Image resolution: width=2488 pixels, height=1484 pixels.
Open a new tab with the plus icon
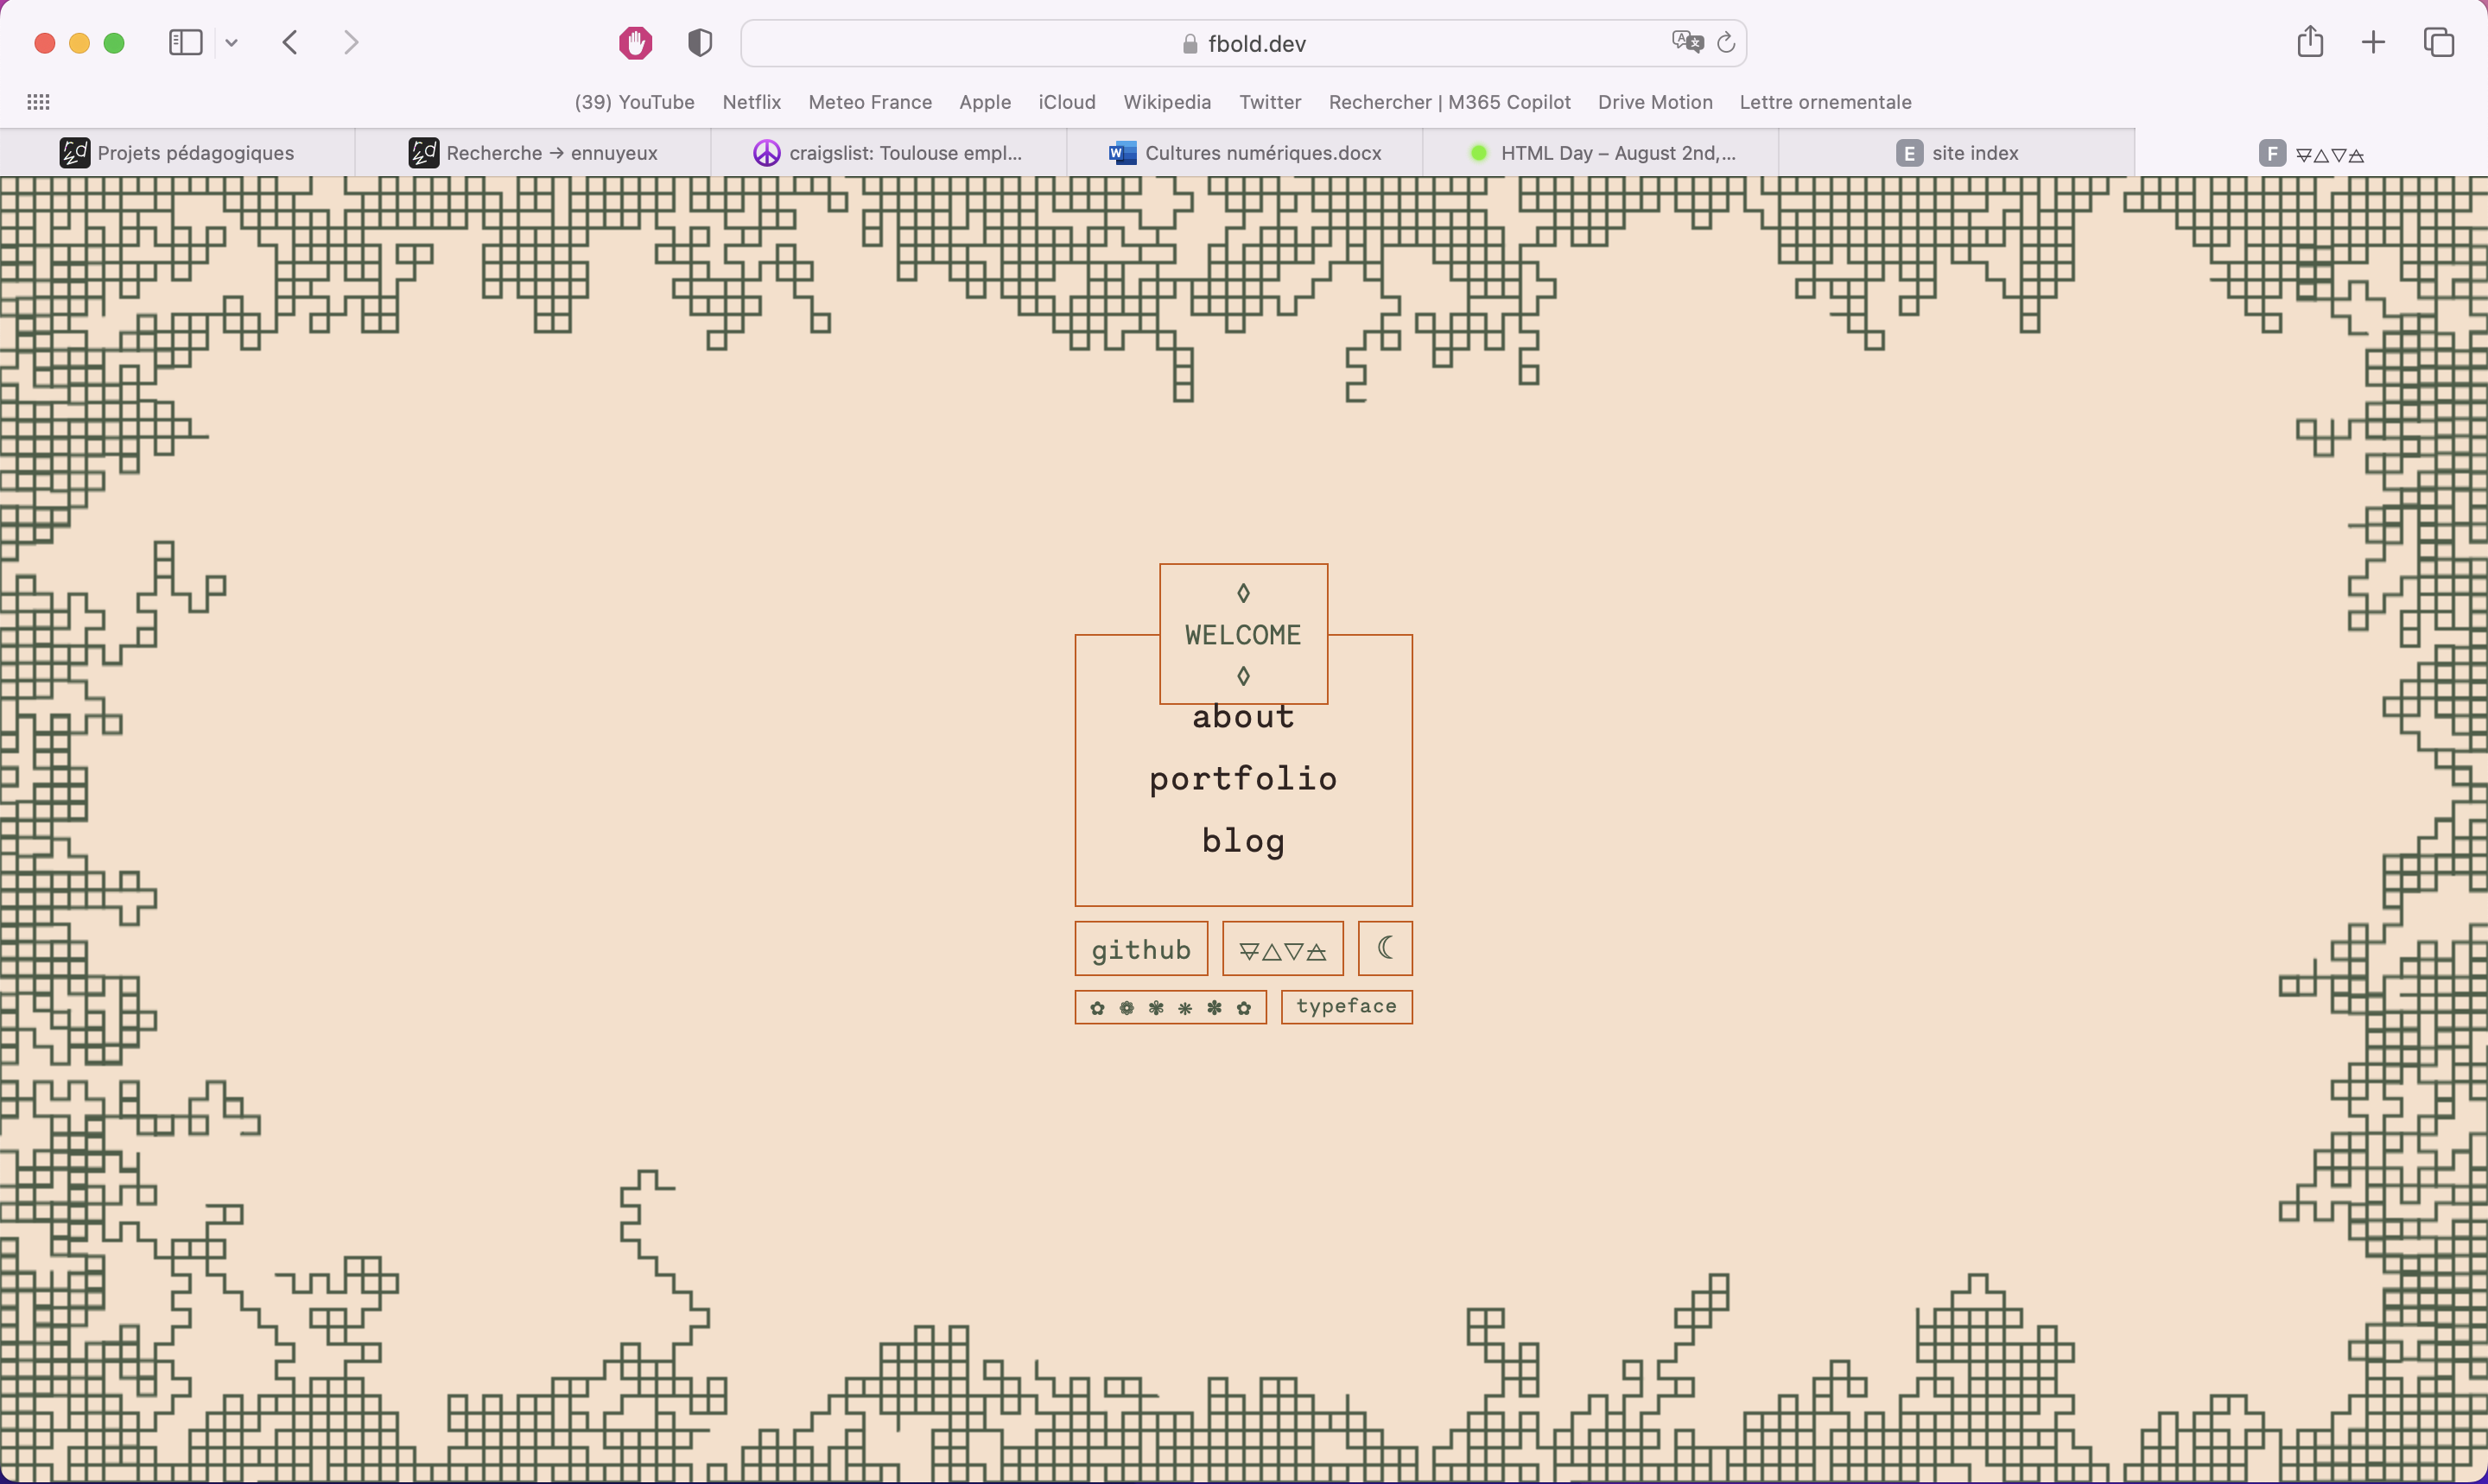click(2373, 42)
